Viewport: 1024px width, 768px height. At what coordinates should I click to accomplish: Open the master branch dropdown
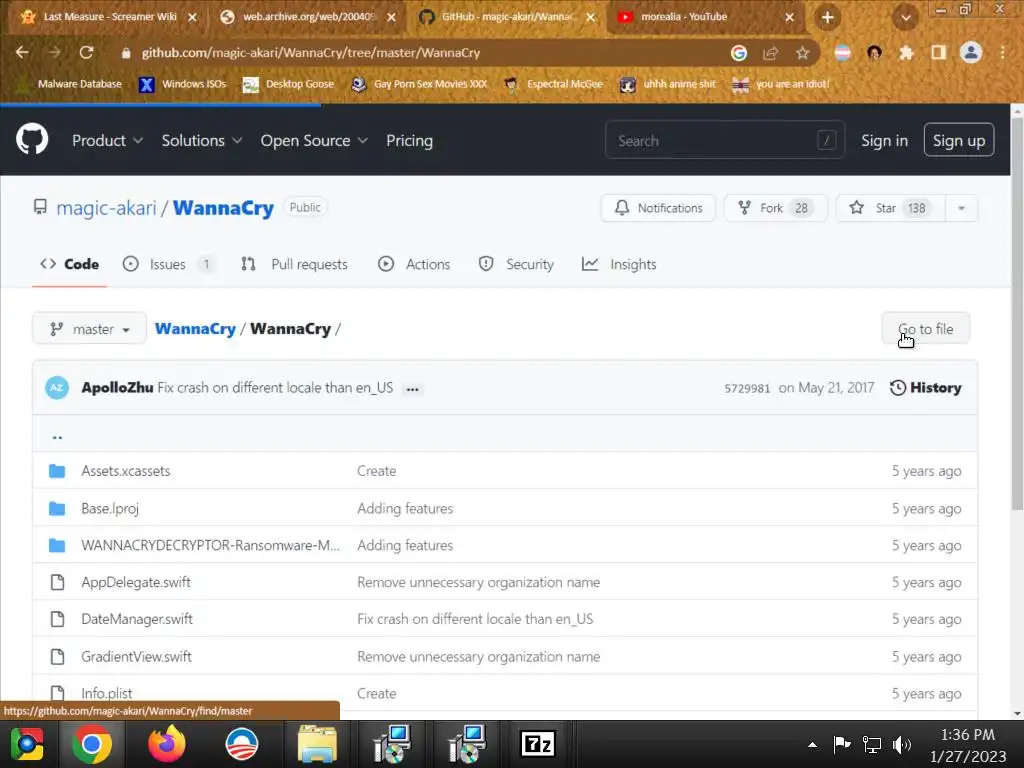[x=89, y=328]
